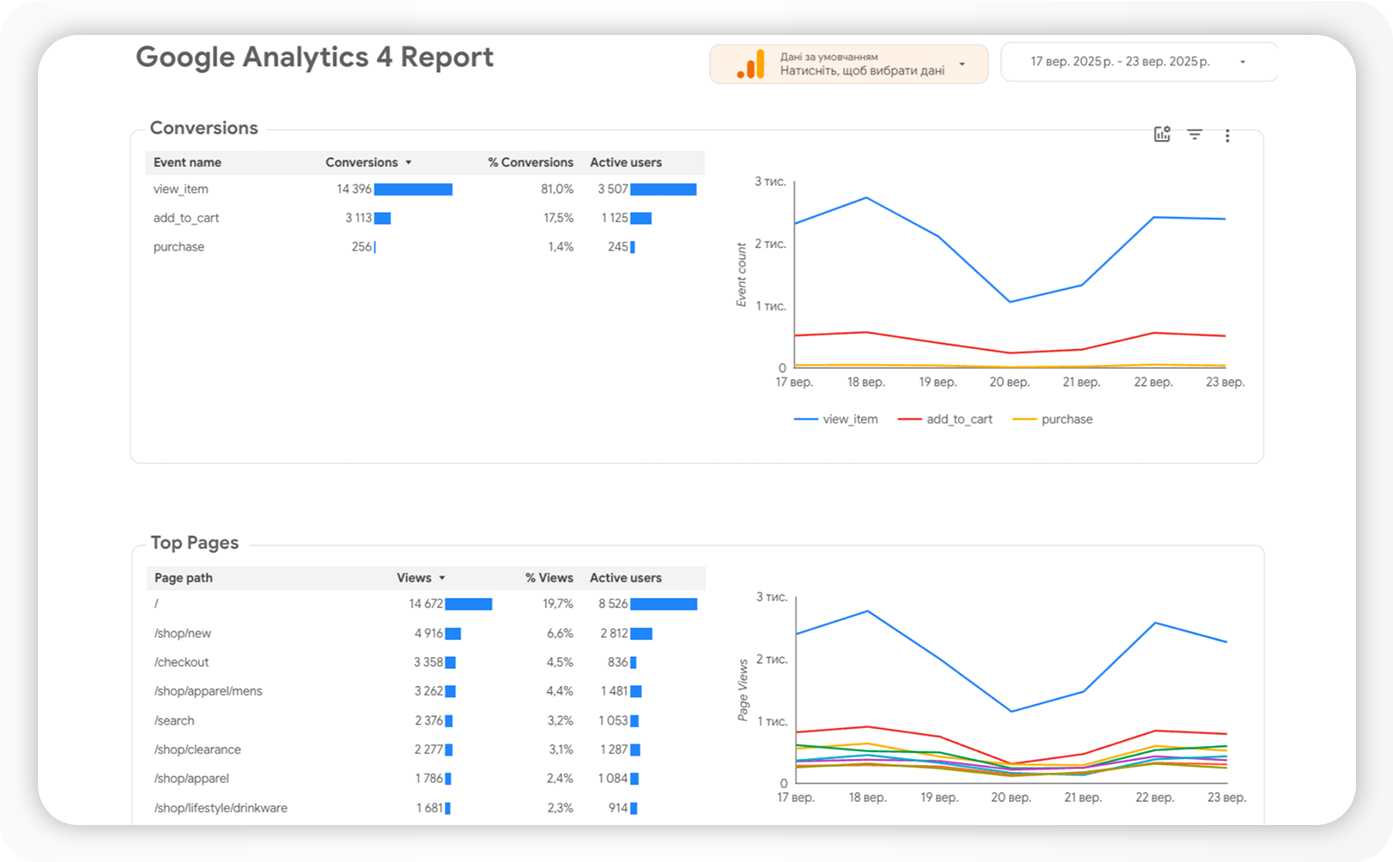Image resolution: width=1393 pixels, height=862 pixels.
Task: Click the sort arrow next to Views header
Action: pyautogui.click(x=442, y=578)
